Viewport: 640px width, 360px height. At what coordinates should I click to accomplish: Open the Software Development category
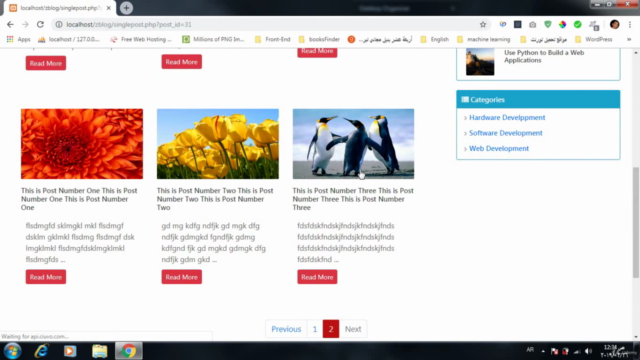tap(506, 133)
